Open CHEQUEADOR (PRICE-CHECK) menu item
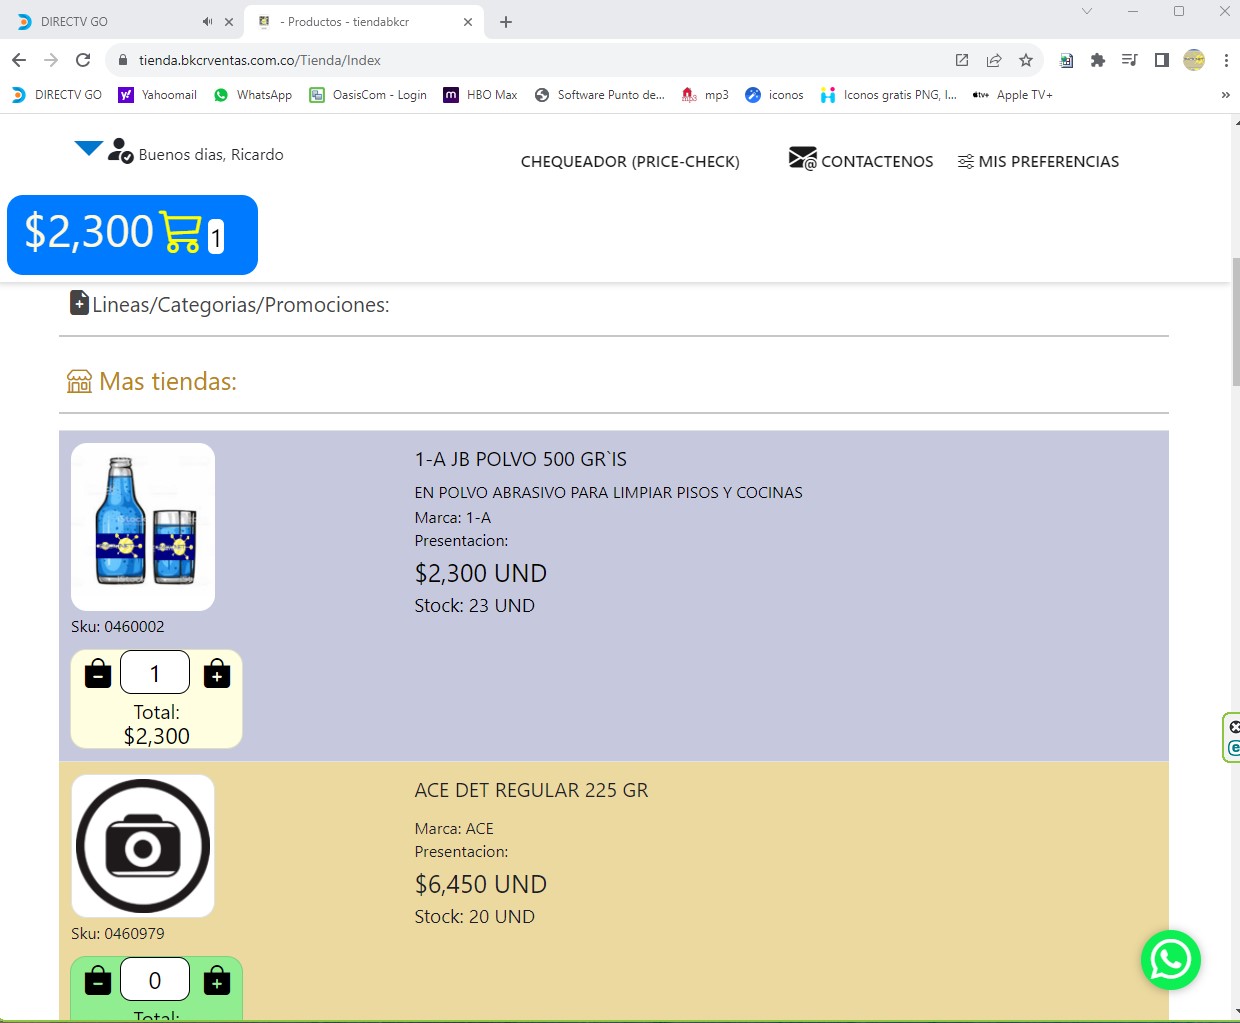This screenshot has width=1240, height=1023. point(630,162)
